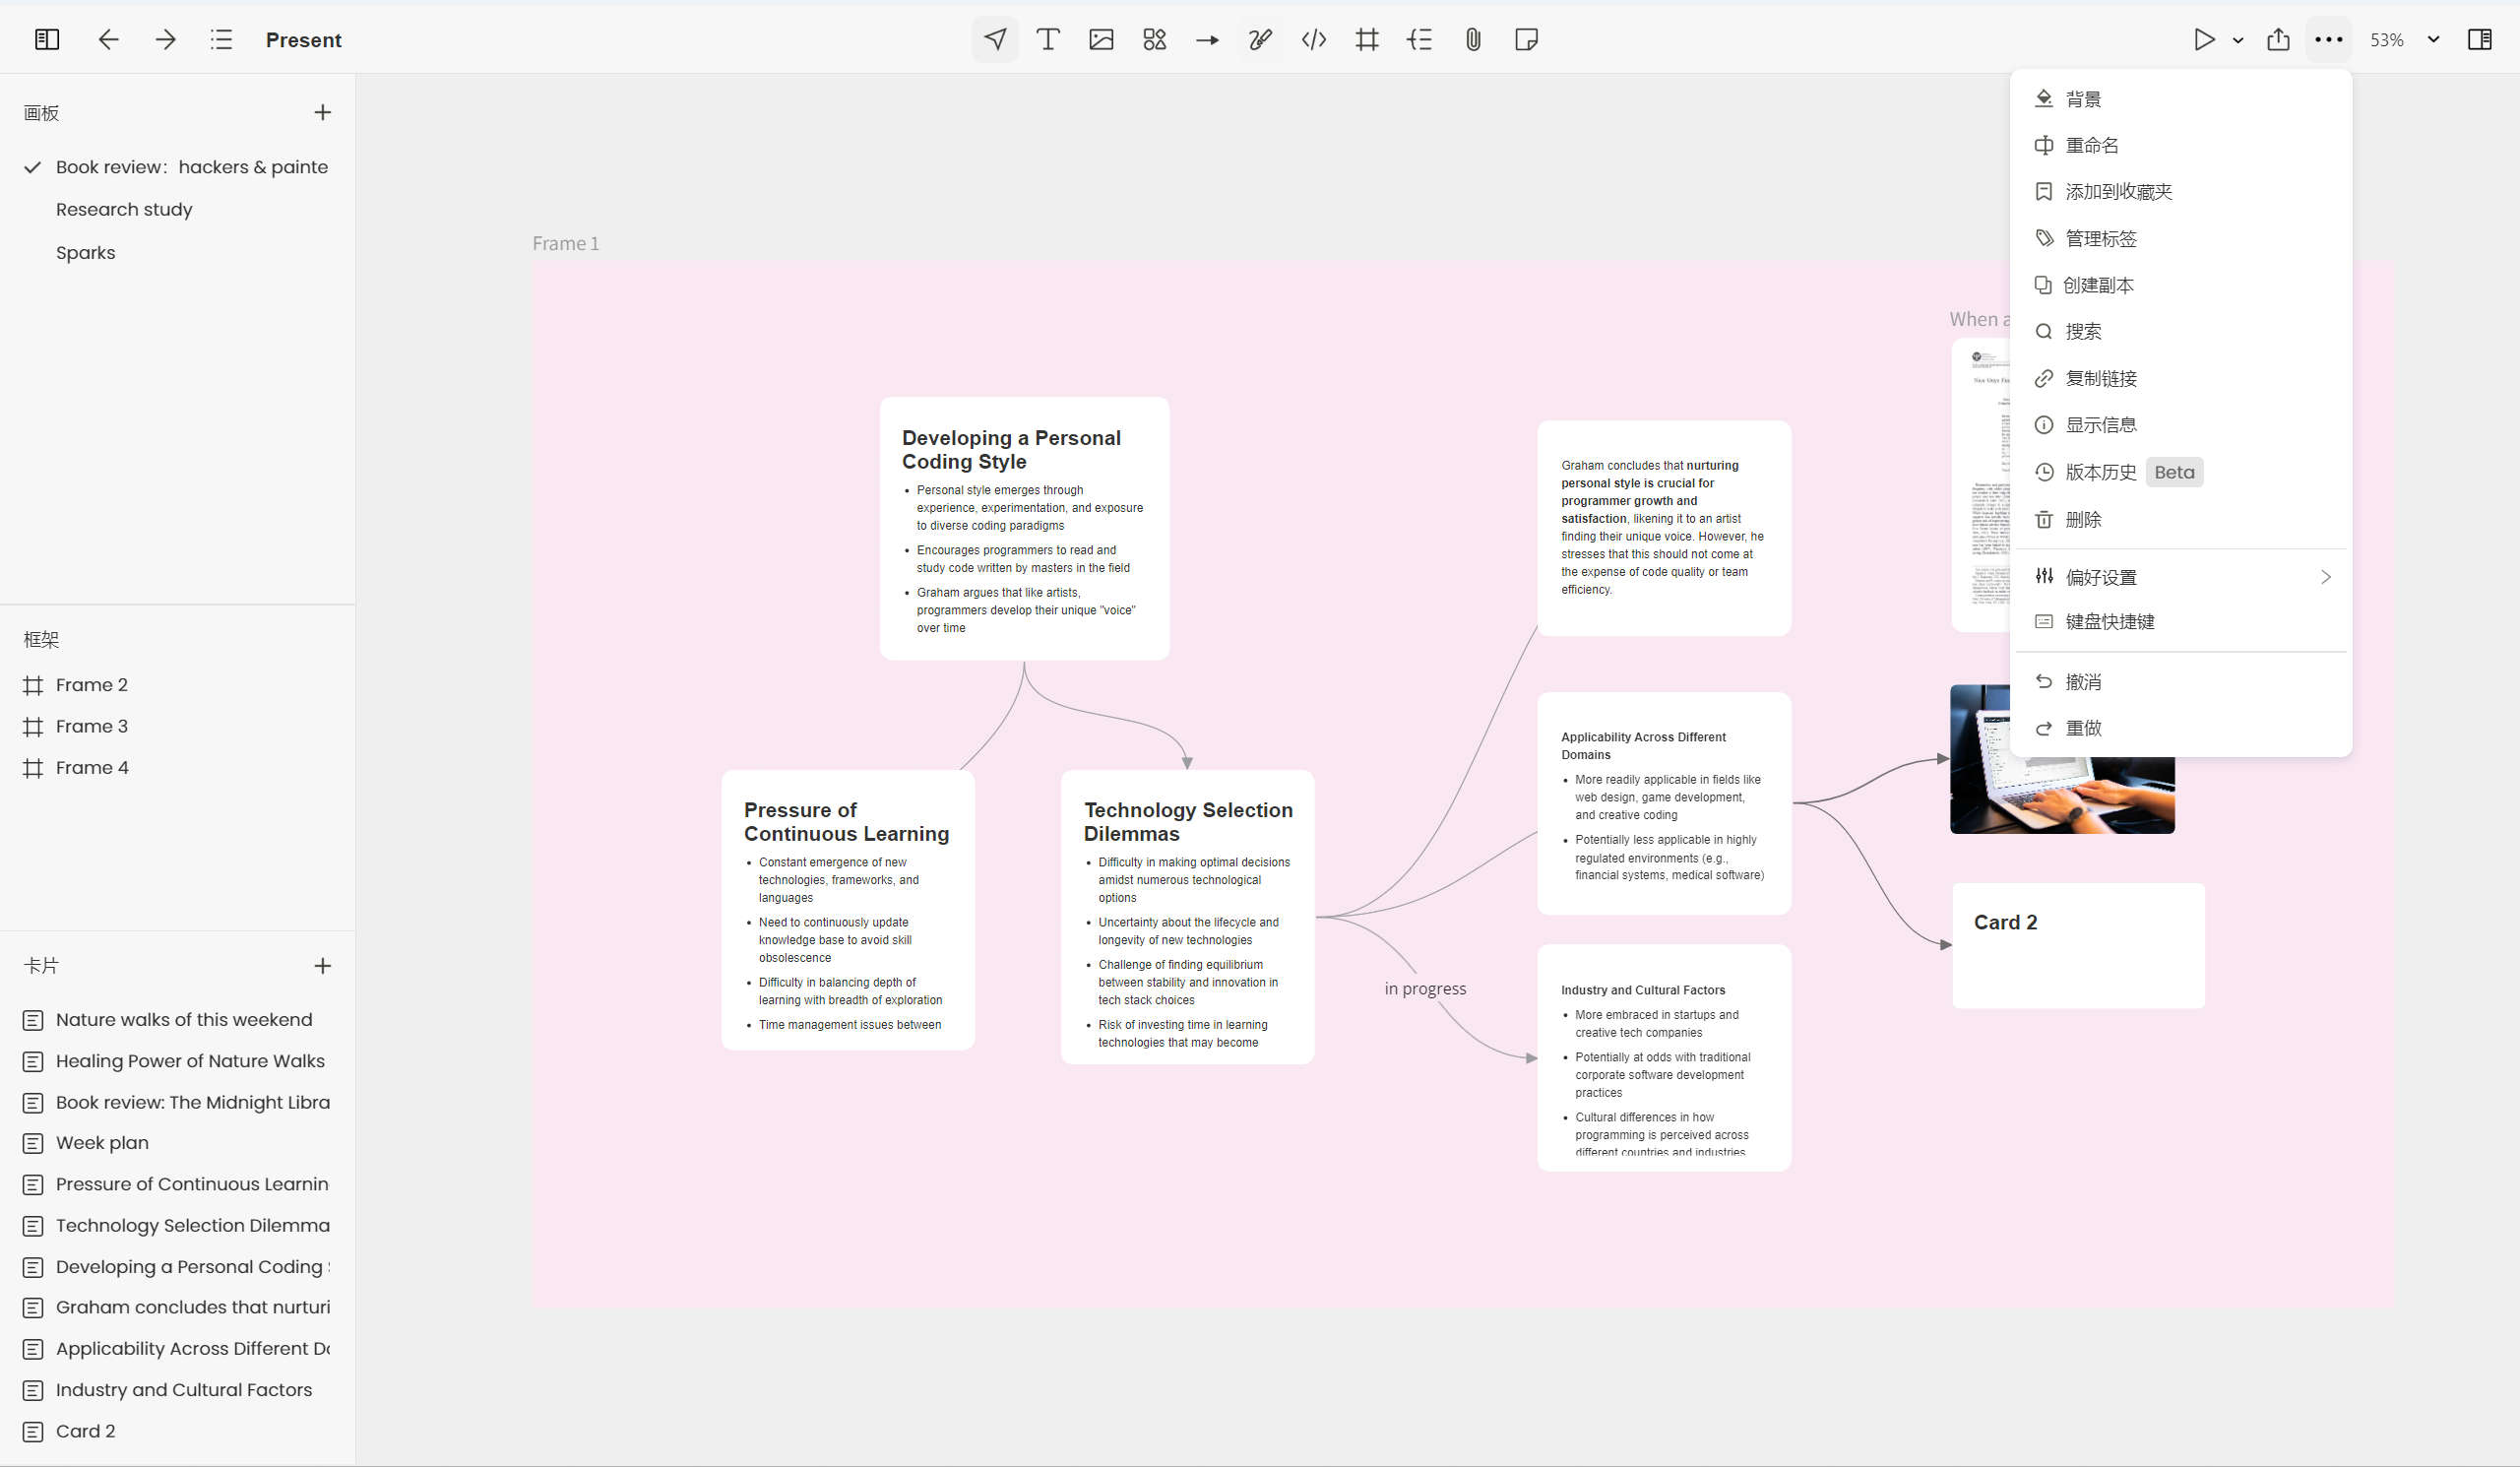Close the three-dots more menu
The image size is (2520, 1467).
pyautogui.click(x=2329, y=39)
